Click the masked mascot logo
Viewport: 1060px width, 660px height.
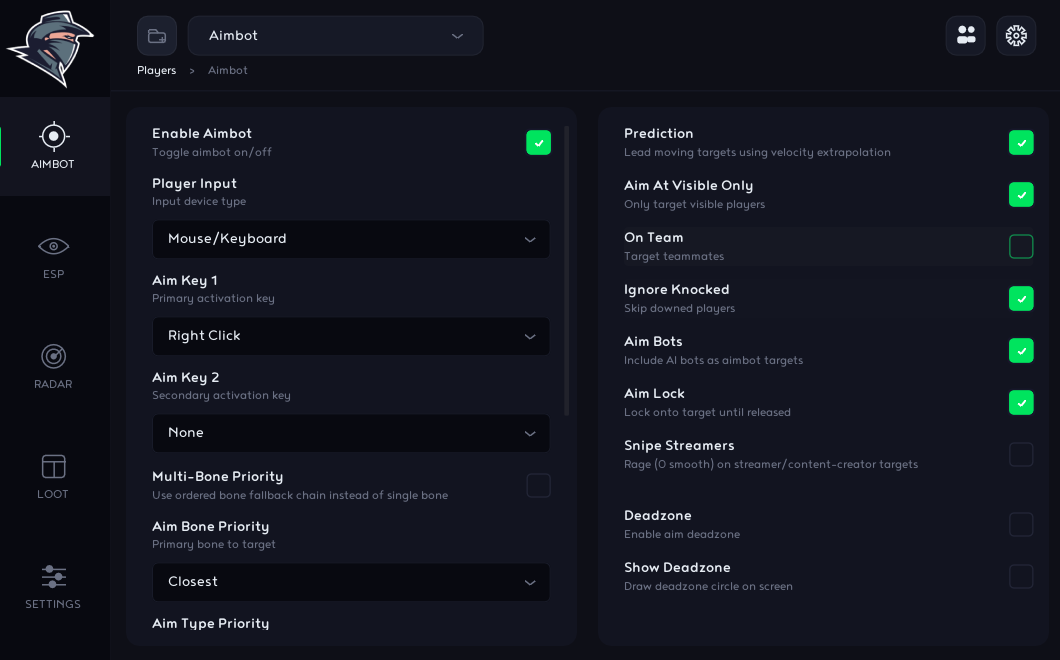click(x=51, y=48)
